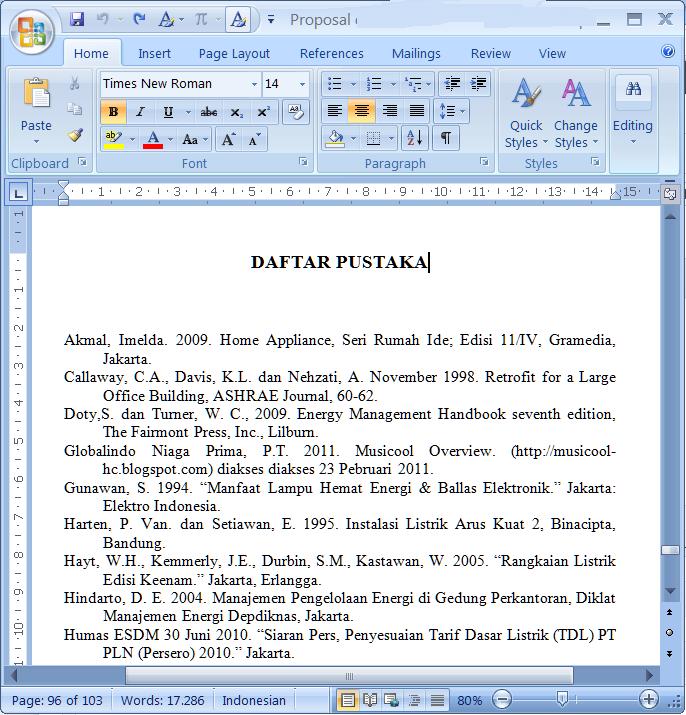Switch to Full Screen Reading view
This screenshot has height=715, width=686.
click(370, 699)
